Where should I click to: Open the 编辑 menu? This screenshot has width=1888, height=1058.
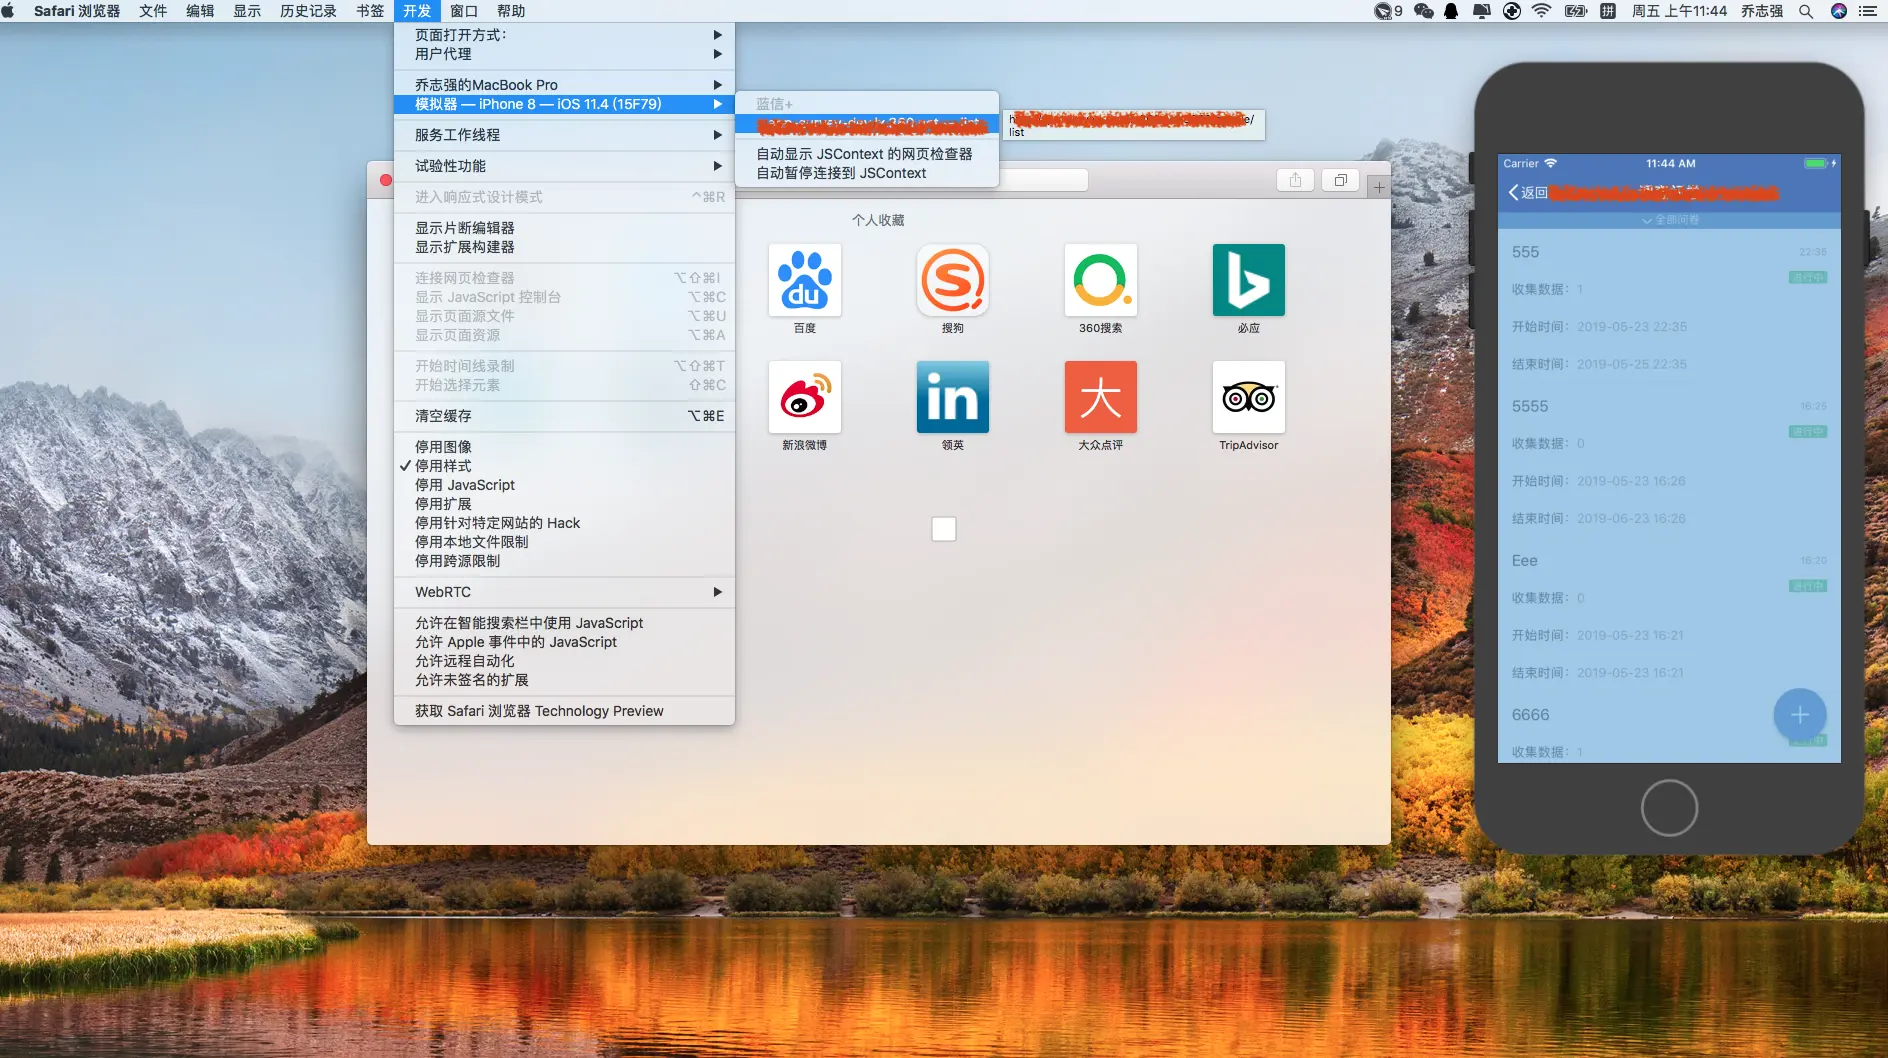(x=200, y=11)
